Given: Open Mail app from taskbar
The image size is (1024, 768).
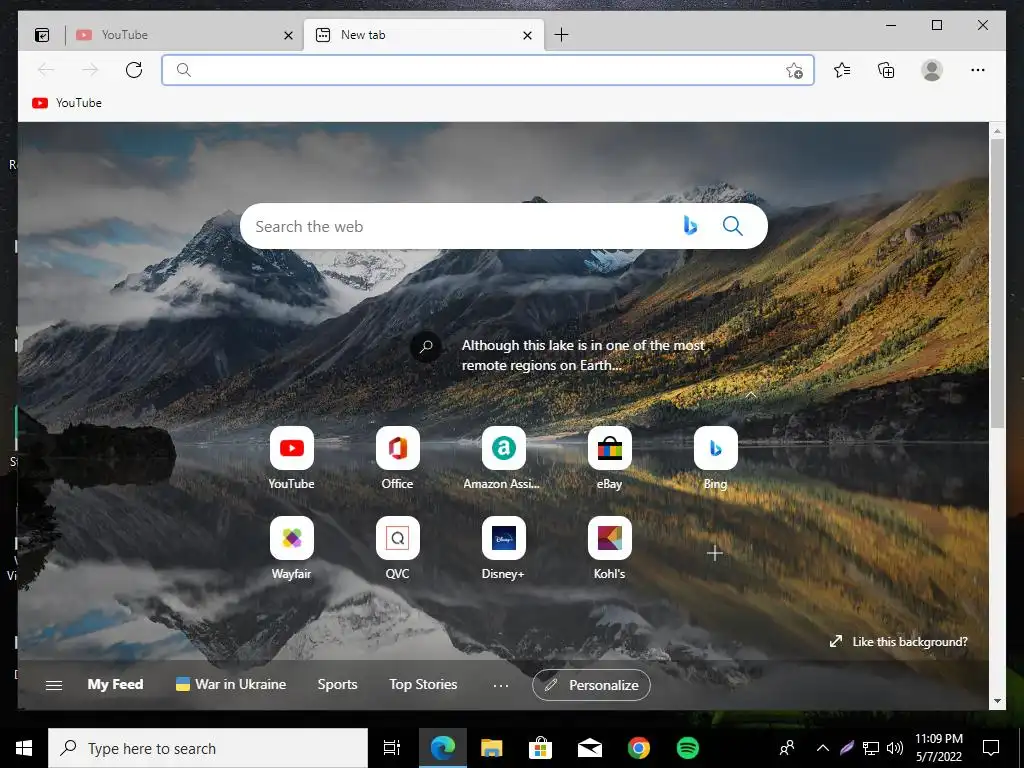Looking at the screenshot, I should [590, 748].
